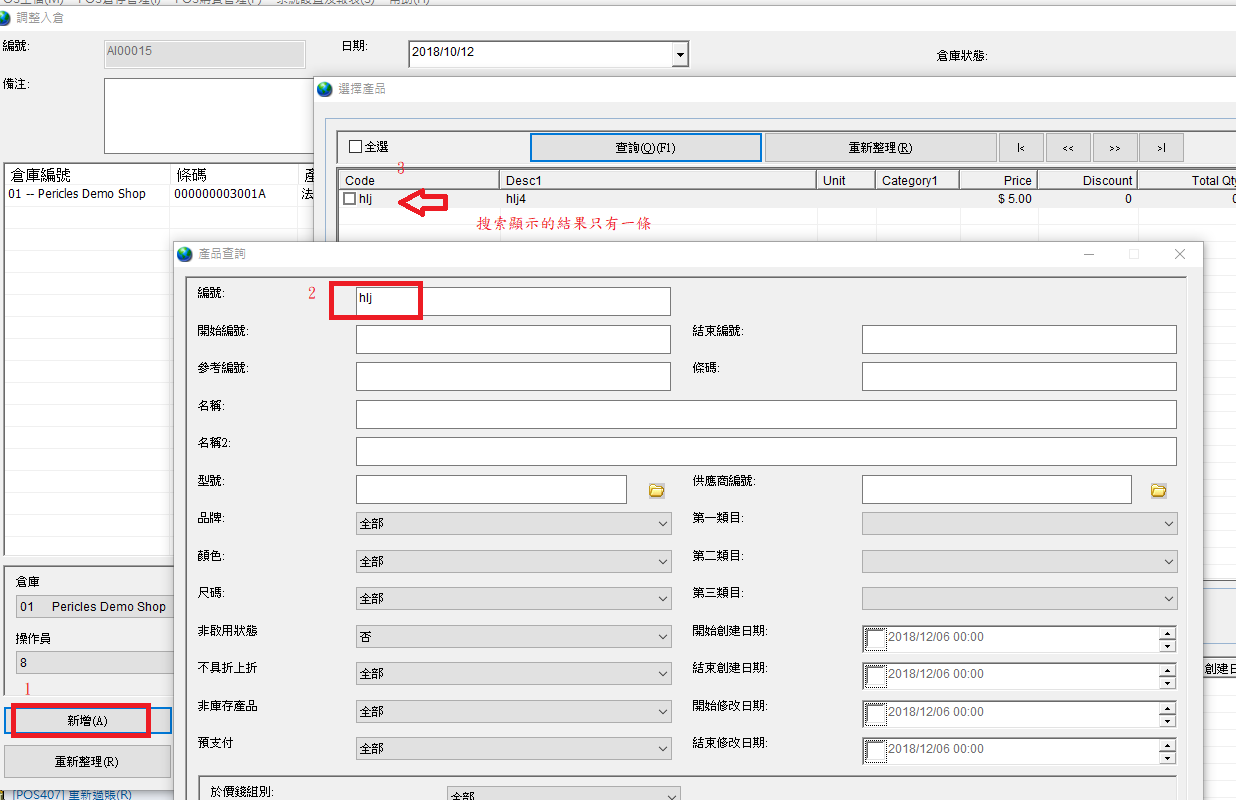This screenshot has height=800, width=1236.
Task: Sort by the Discount column header
Action: tap(1087, 180)
